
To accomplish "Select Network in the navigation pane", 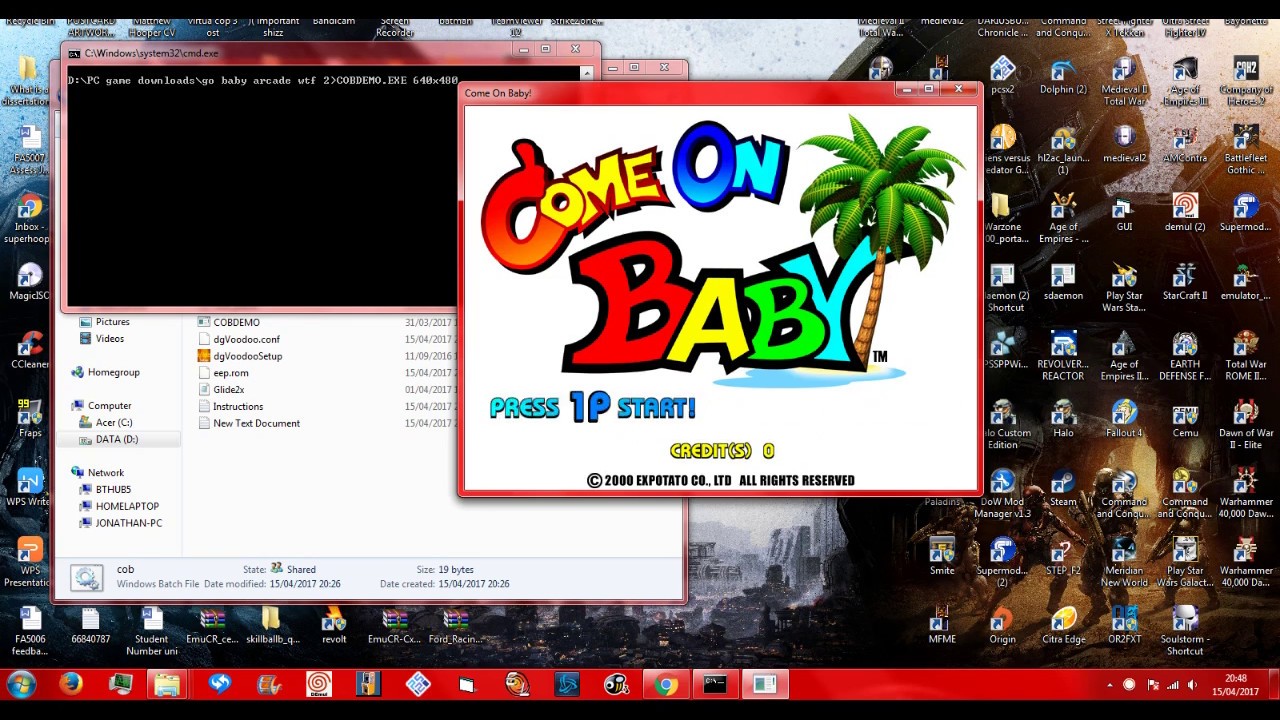I will [x=97, y=473].
